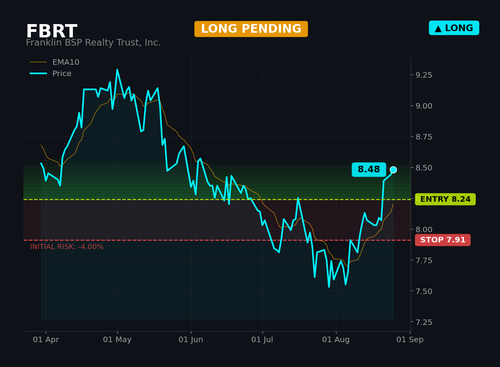Click the 8.50 y-axis tick label
This screenshot has width=500, height=367.
coord(424,168)
